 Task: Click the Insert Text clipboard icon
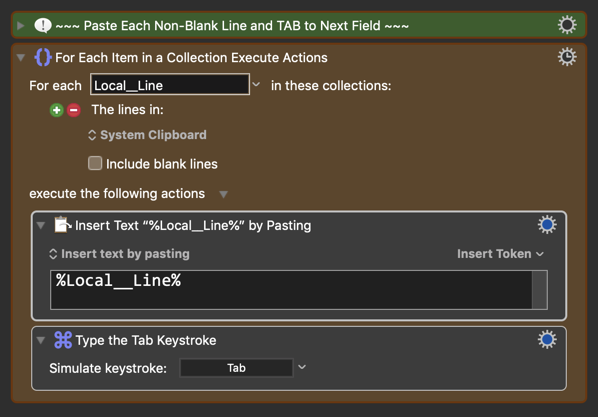click(63, 225)
